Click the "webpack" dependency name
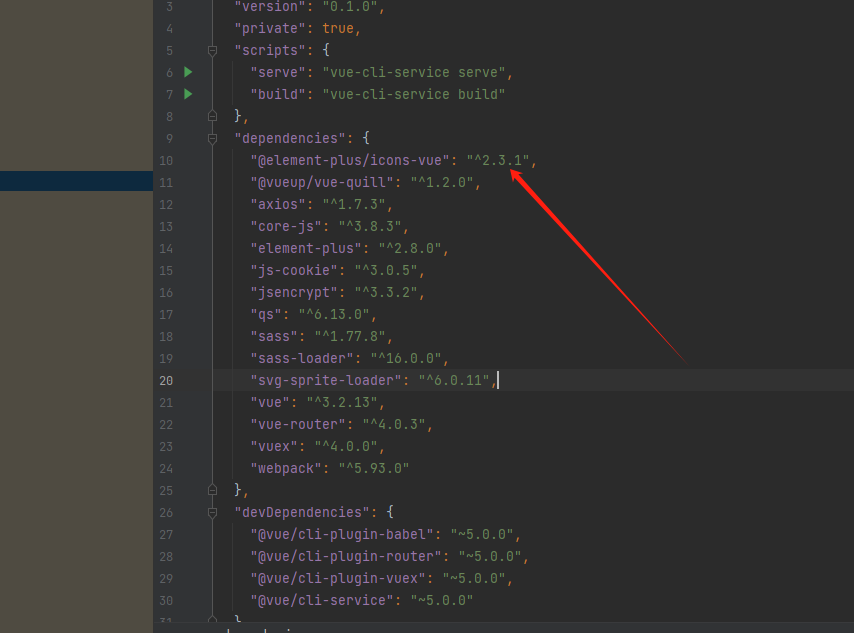The height and width of the screenshot is (633, 854). pos(286,468)
